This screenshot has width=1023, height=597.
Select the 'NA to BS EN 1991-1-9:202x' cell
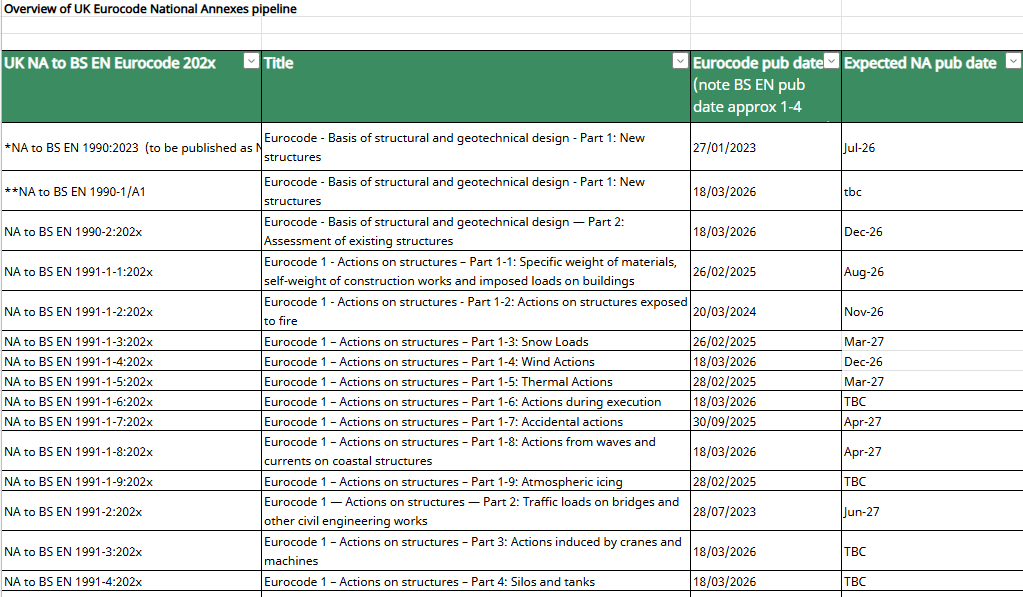(x=131, y=481)
